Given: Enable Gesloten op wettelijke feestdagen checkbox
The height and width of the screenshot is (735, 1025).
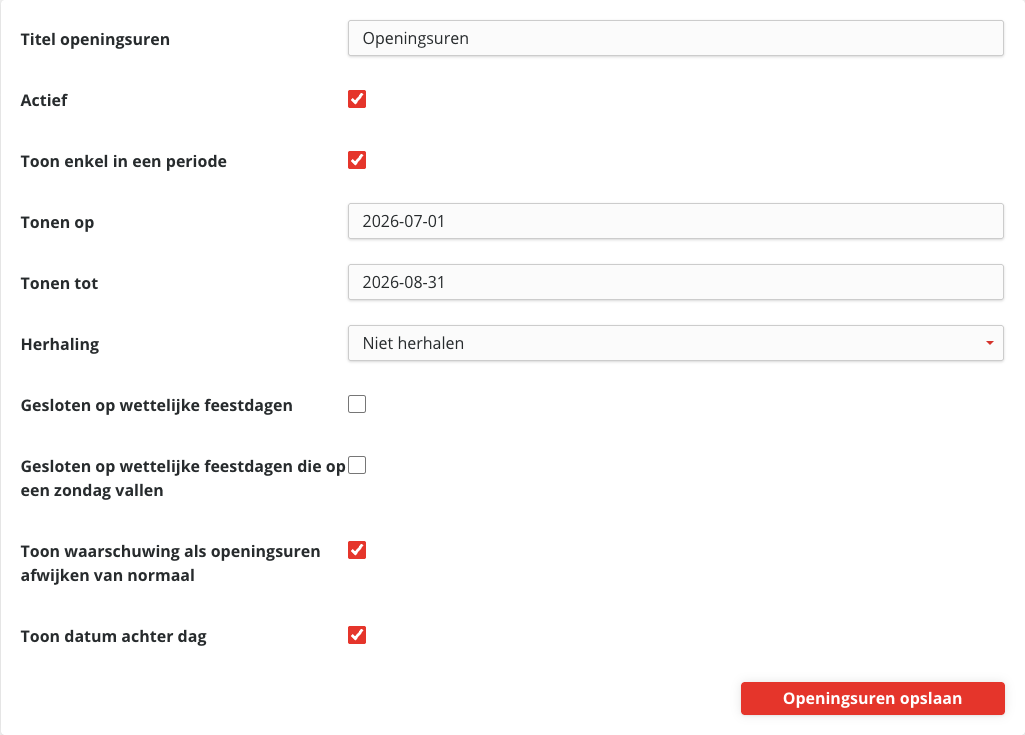Looking at the screenshot, I should pyautogui.click(x=357, y=404).
